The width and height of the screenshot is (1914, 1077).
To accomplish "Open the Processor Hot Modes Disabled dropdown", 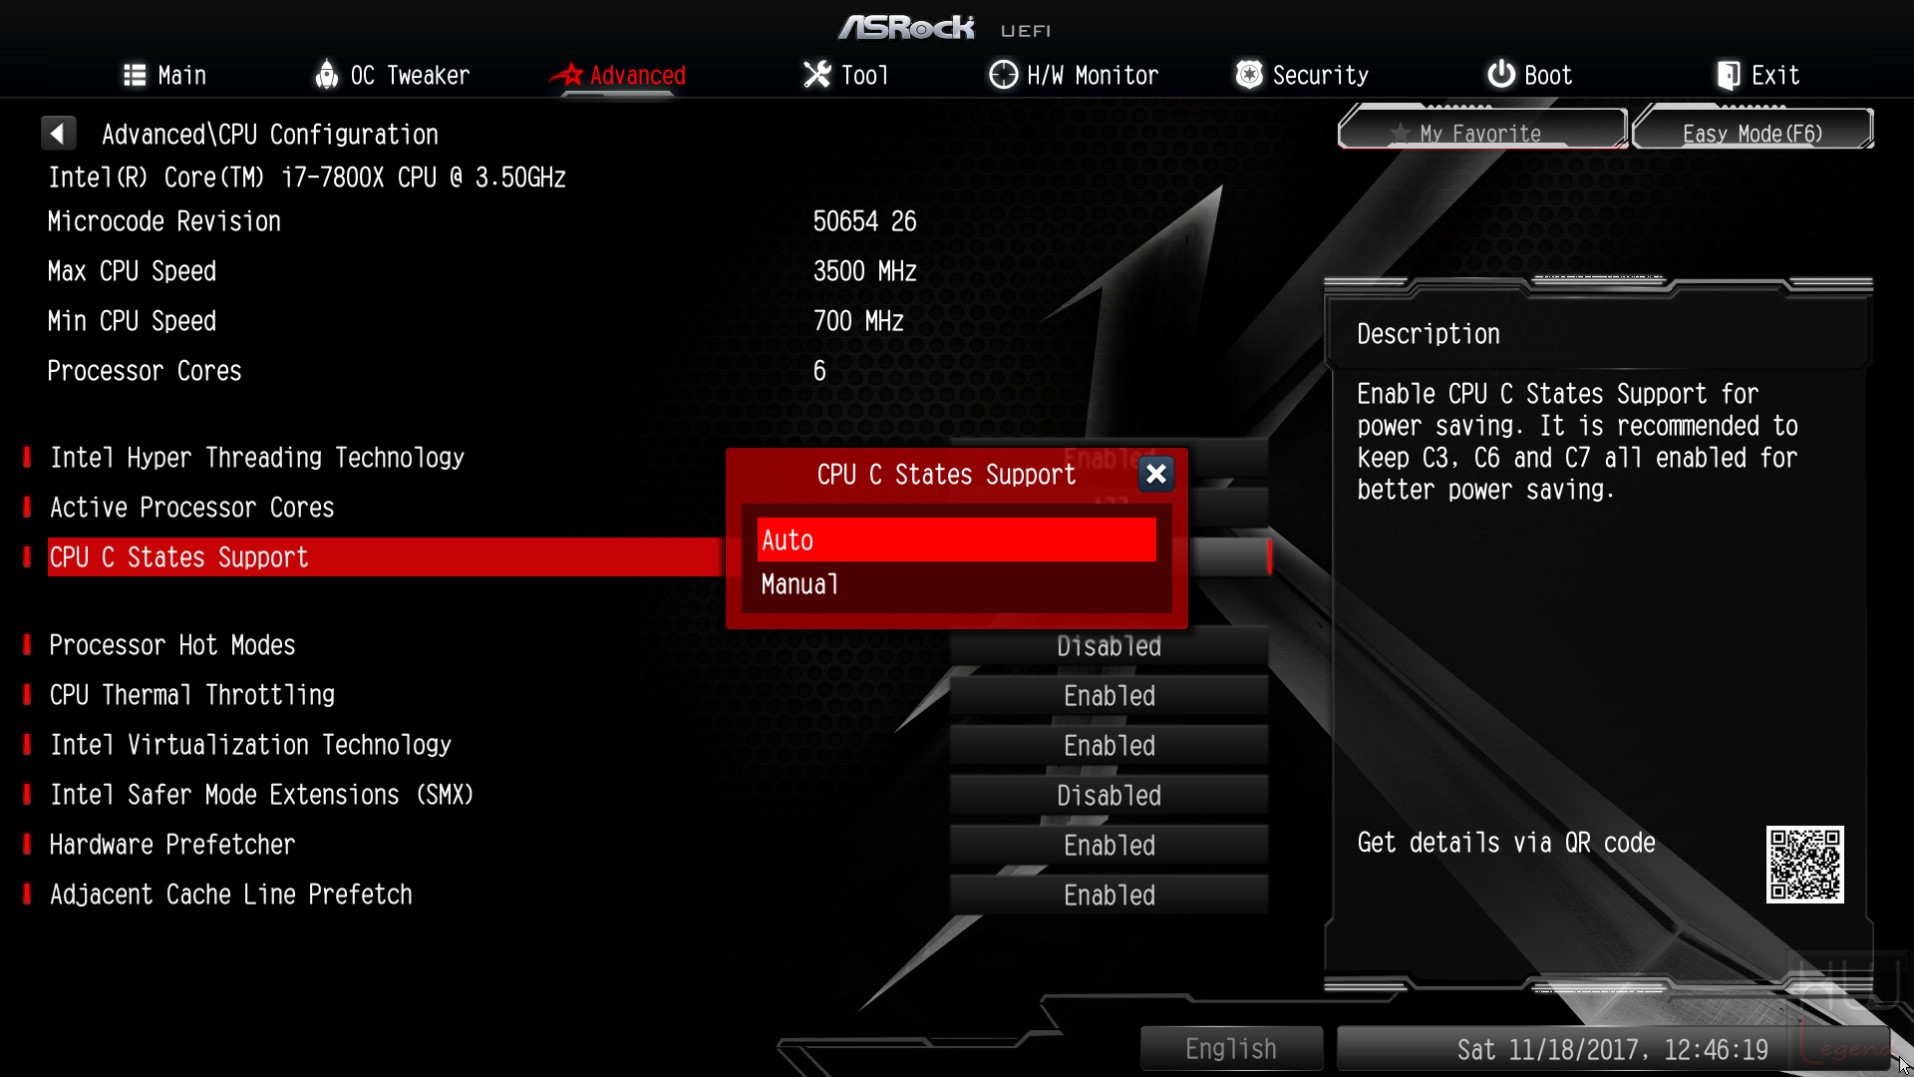I will (1109, 646).
